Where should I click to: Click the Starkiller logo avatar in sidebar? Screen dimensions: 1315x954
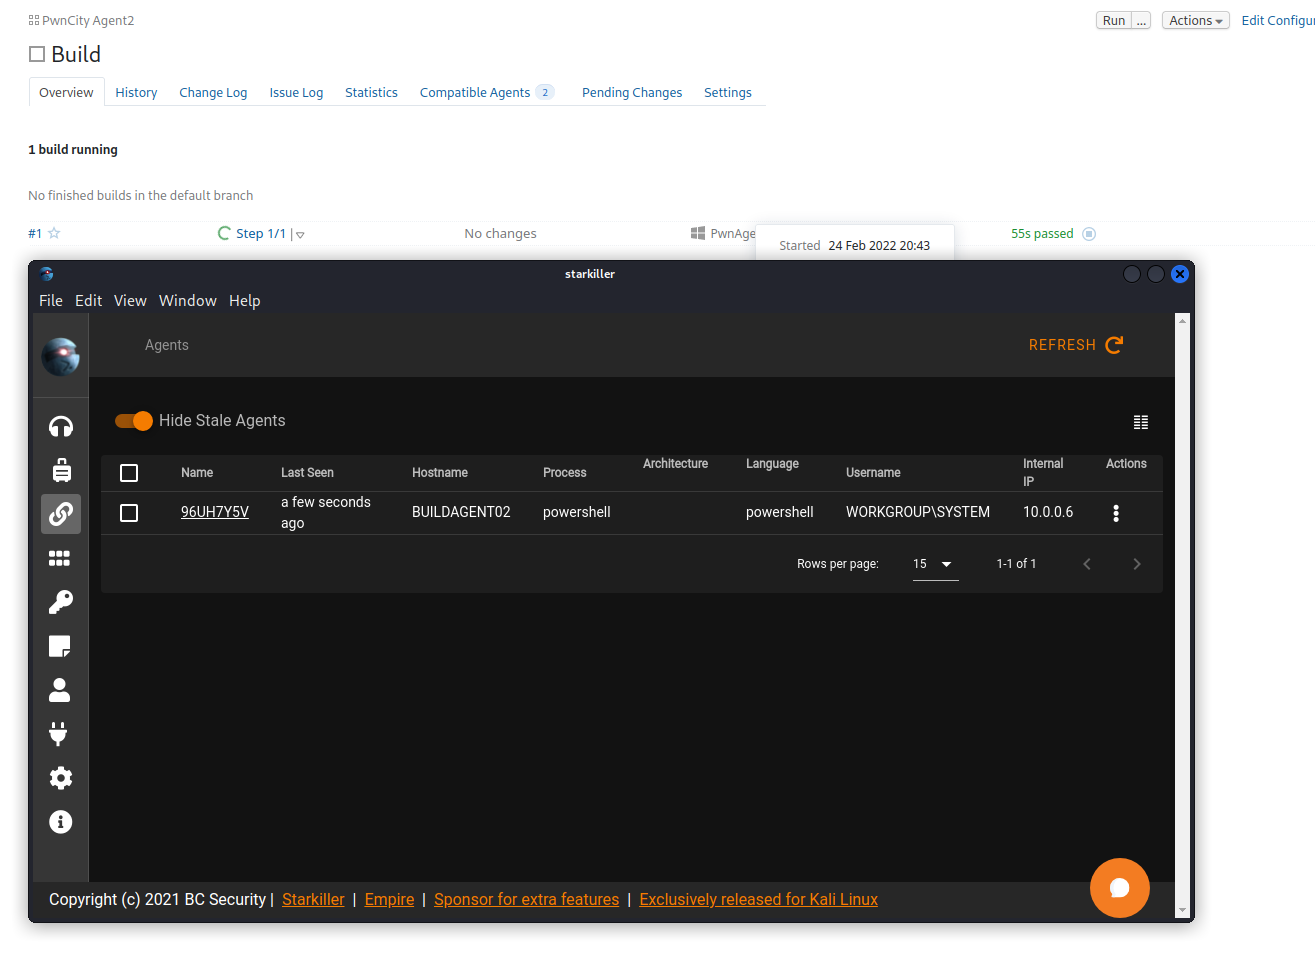click(x=60, y=356)
